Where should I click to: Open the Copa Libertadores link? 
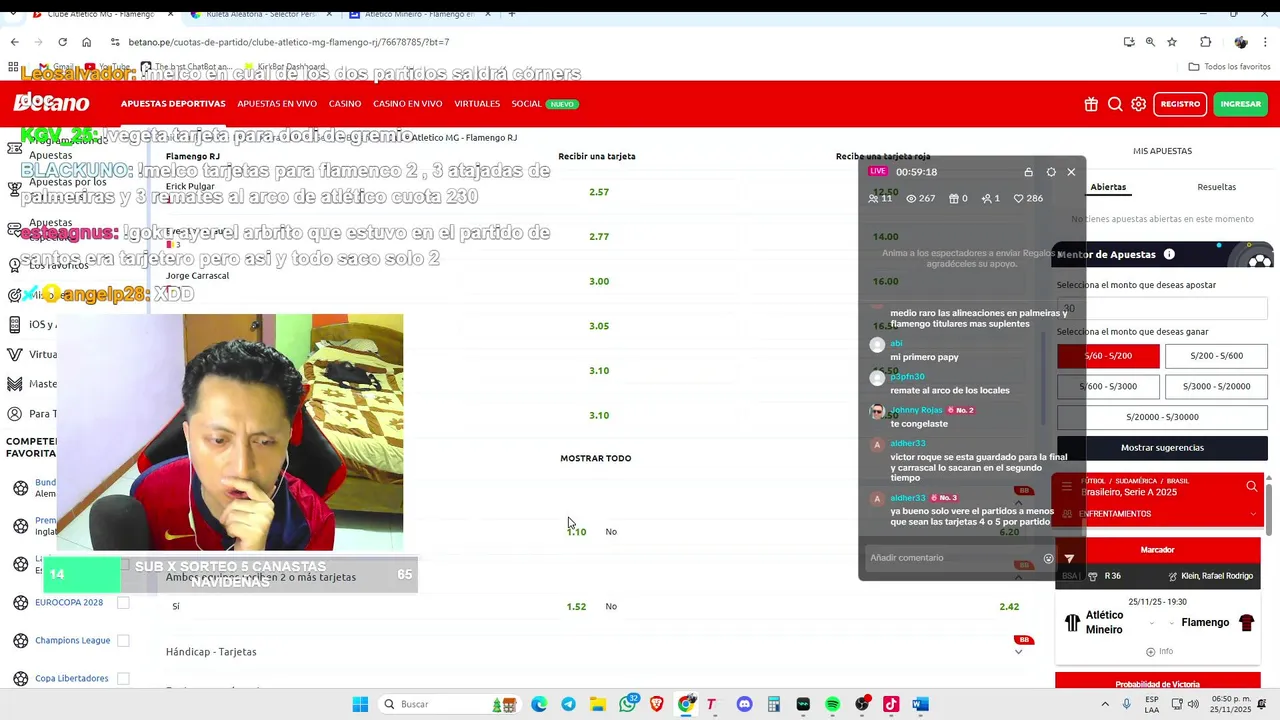click(x=71, y=678)
